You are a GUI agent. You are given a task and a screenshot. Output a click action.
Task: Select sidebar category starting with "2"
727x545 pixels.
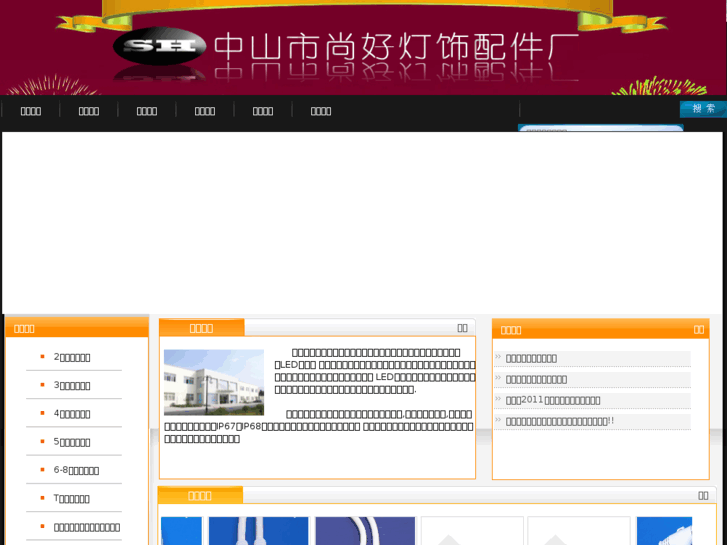click(x=72, y=357)
